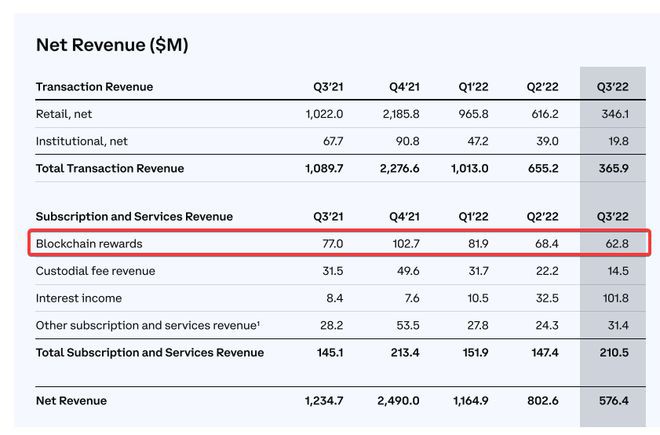Viewport: 660px width, 435px height.
Task: Click the Net Revenue Q4'21 value 2,490.0
Action: coord(398,401)
